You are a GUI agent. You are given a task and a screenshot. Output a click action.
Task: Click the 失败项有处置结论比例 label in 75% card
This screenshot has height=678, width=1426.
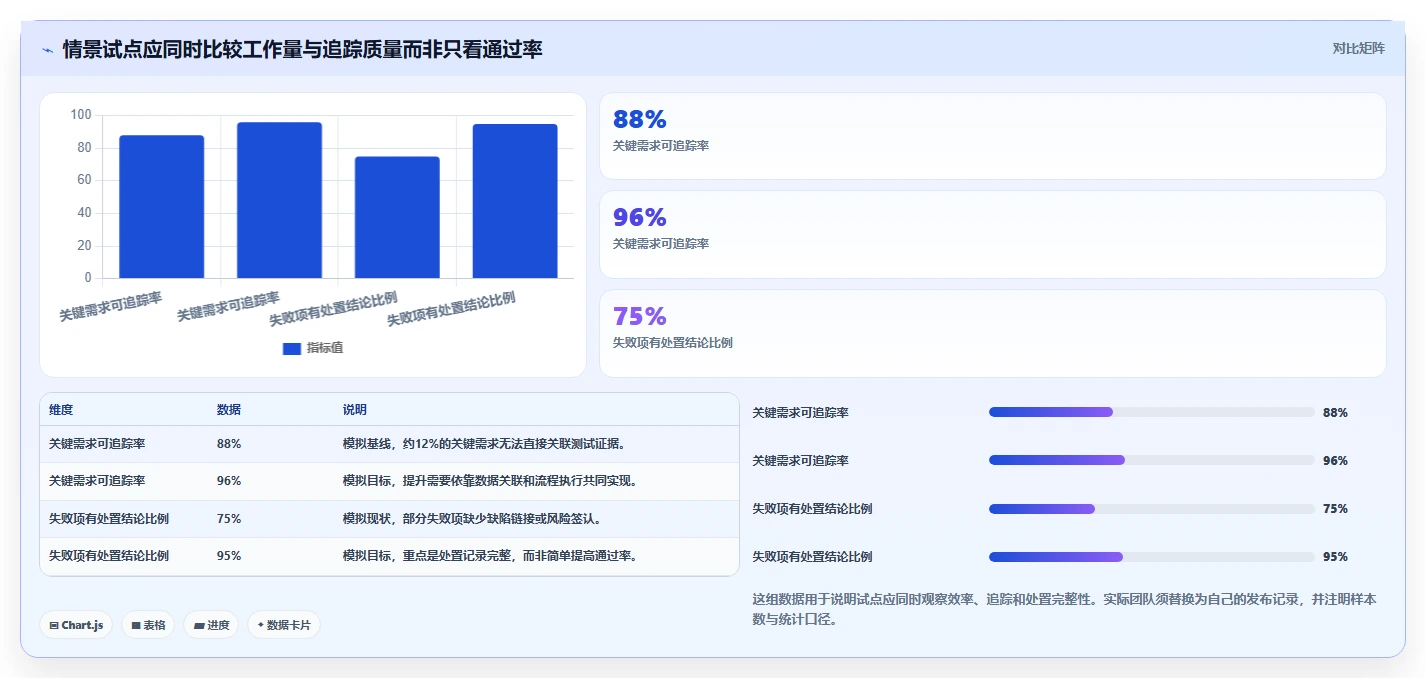673,343
